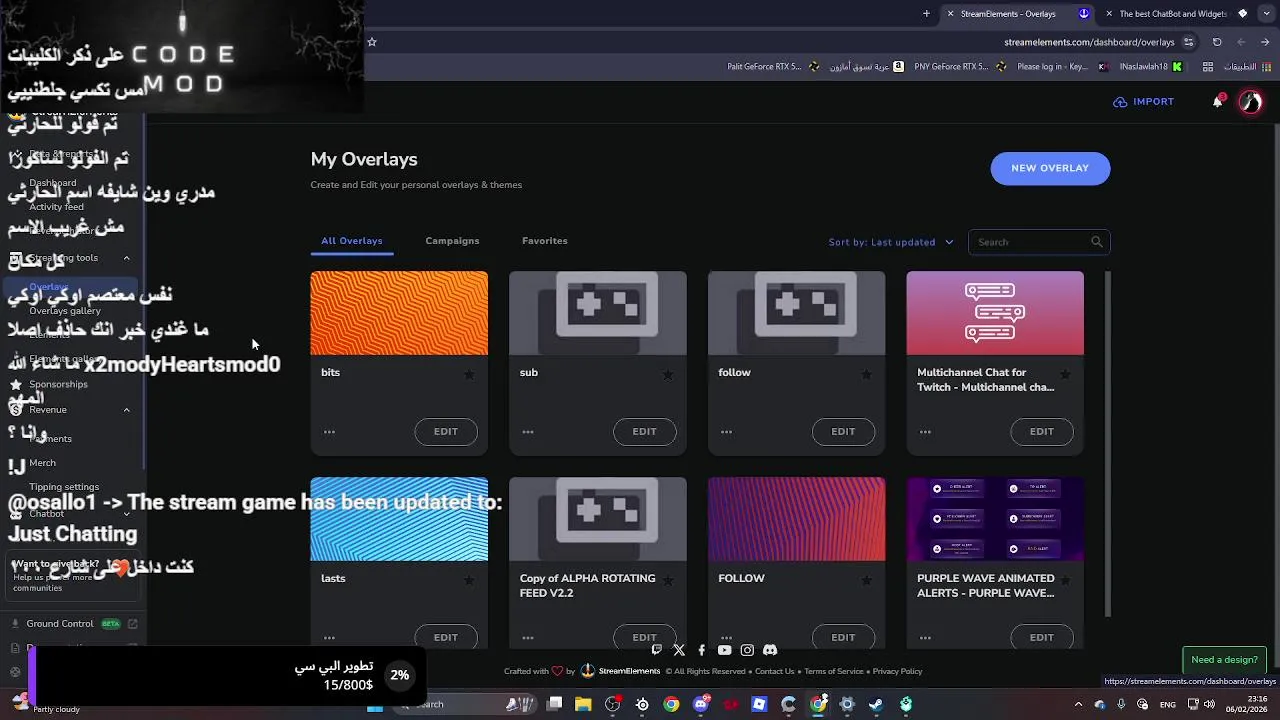
Task: Open the X (Twitter) footer icon
Action: point(679,650)
